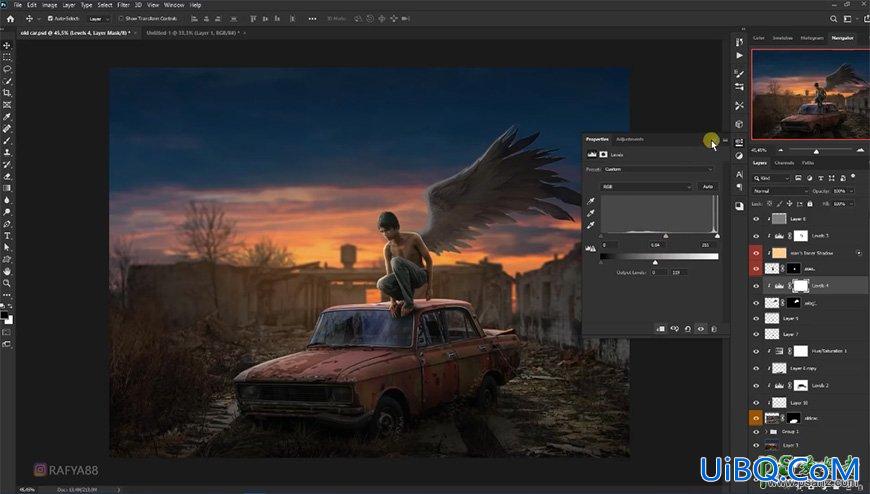Open the Auto-Select Layer dropdown
This screenshot has height=494, width=870.
click(x=99, y=18)
